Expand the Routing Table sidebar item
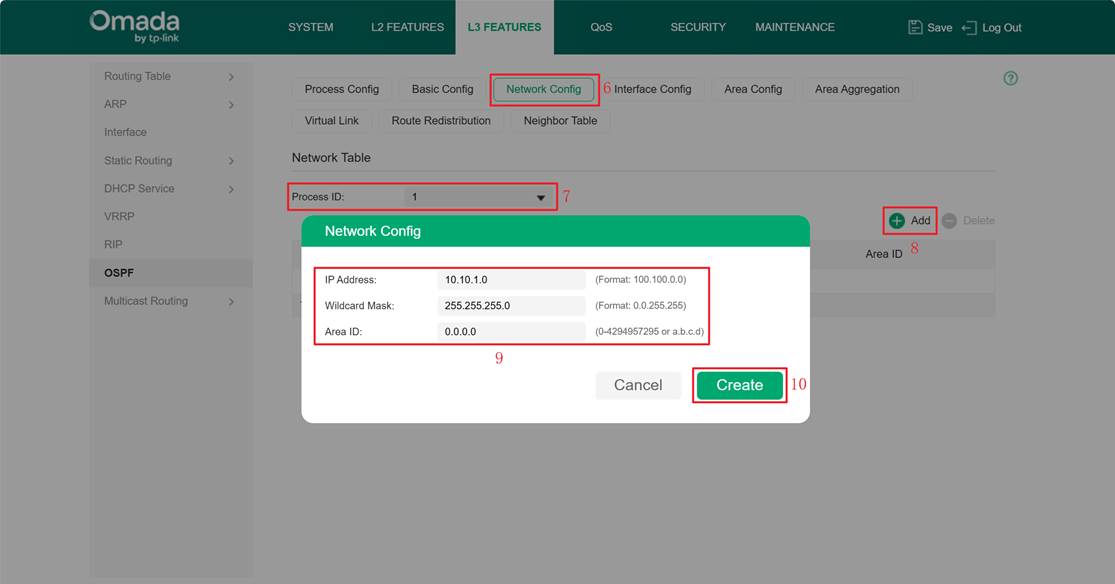1115x584 pixels. (231, 77)
